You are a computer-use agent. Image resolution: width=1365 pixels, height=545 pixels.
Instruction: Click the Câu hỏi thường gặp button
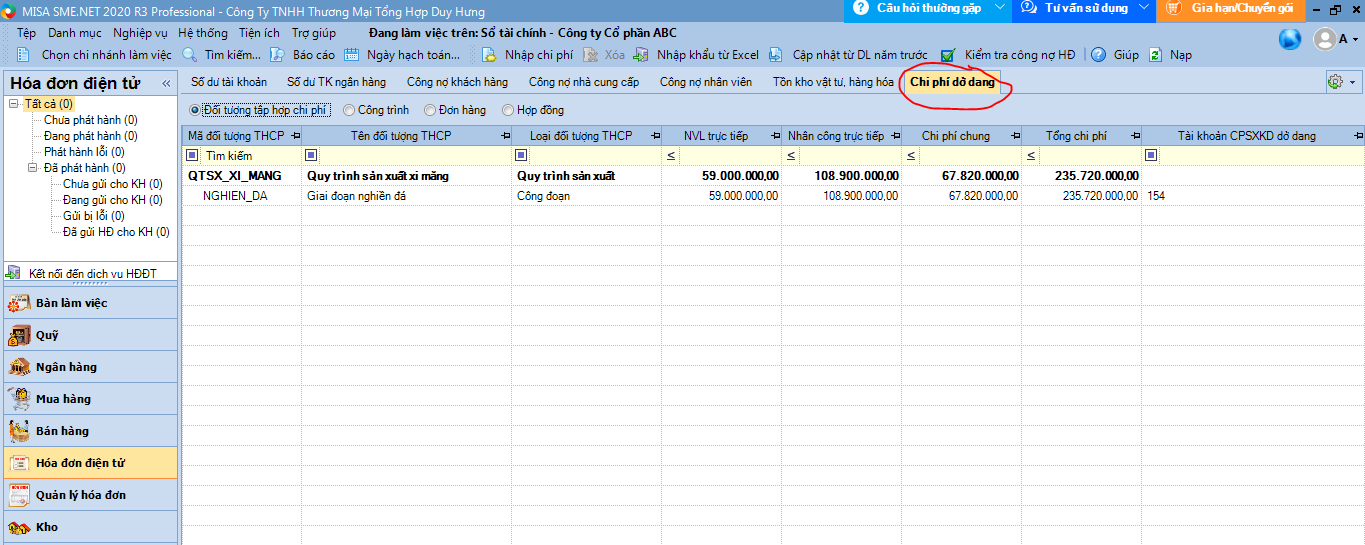pos(916,9)
